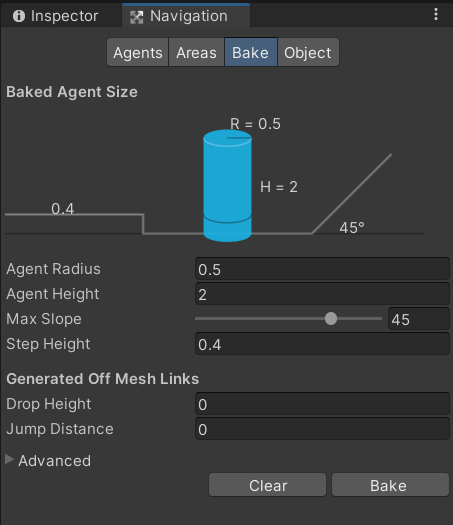Open the Object tab
This screenshot has width=453, height=525.
(308, 53)
